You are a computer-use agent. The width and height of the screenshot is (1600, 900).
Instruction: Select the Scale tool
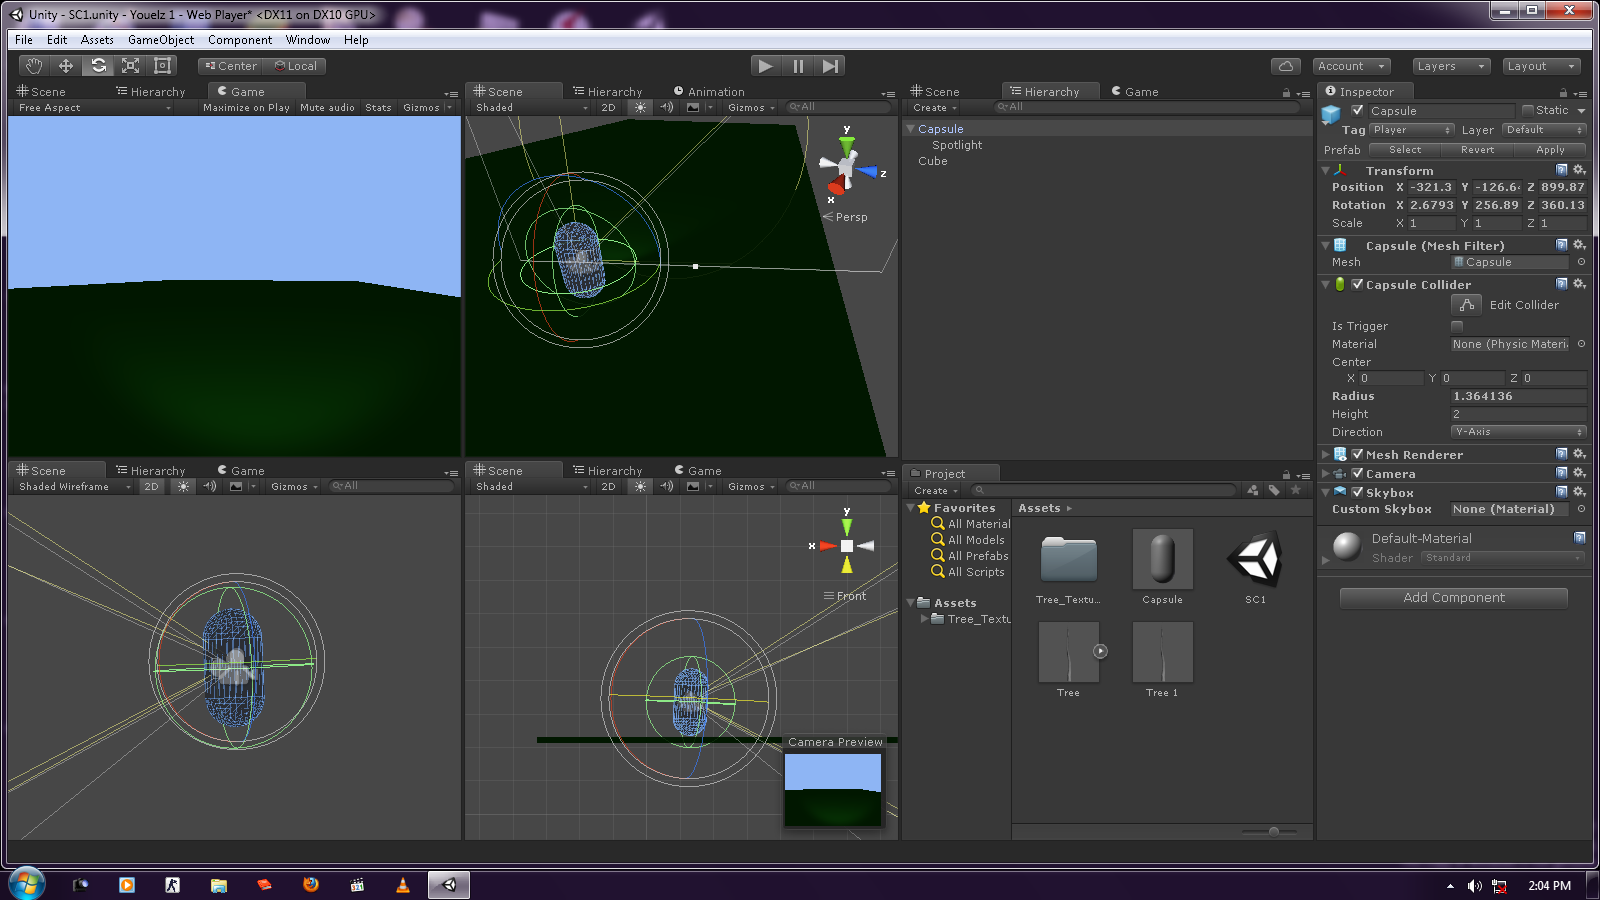pyautogui.click(x=130, y=66)
